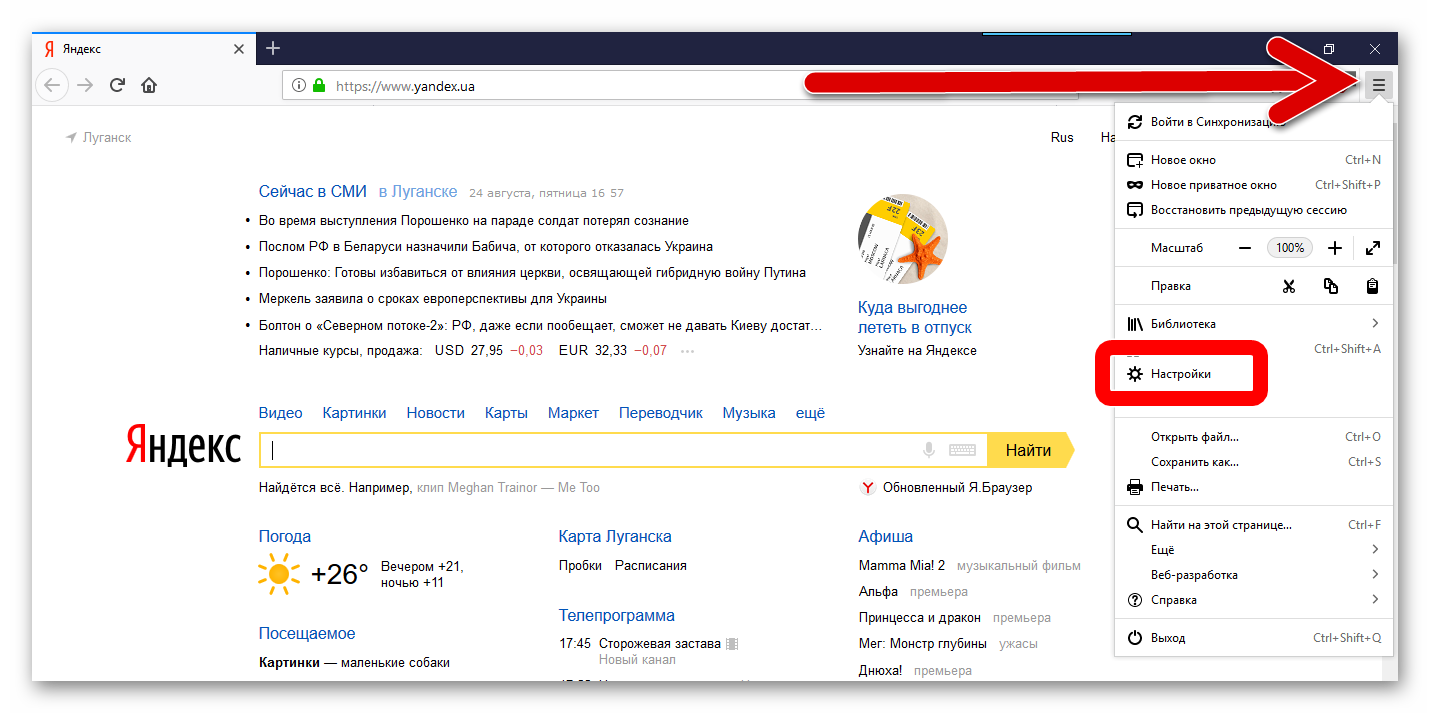The width and height of the screenshot is (1430, 713).
Task: Choose Найти на этой странице...
Action: click(x=1254, y=525)
